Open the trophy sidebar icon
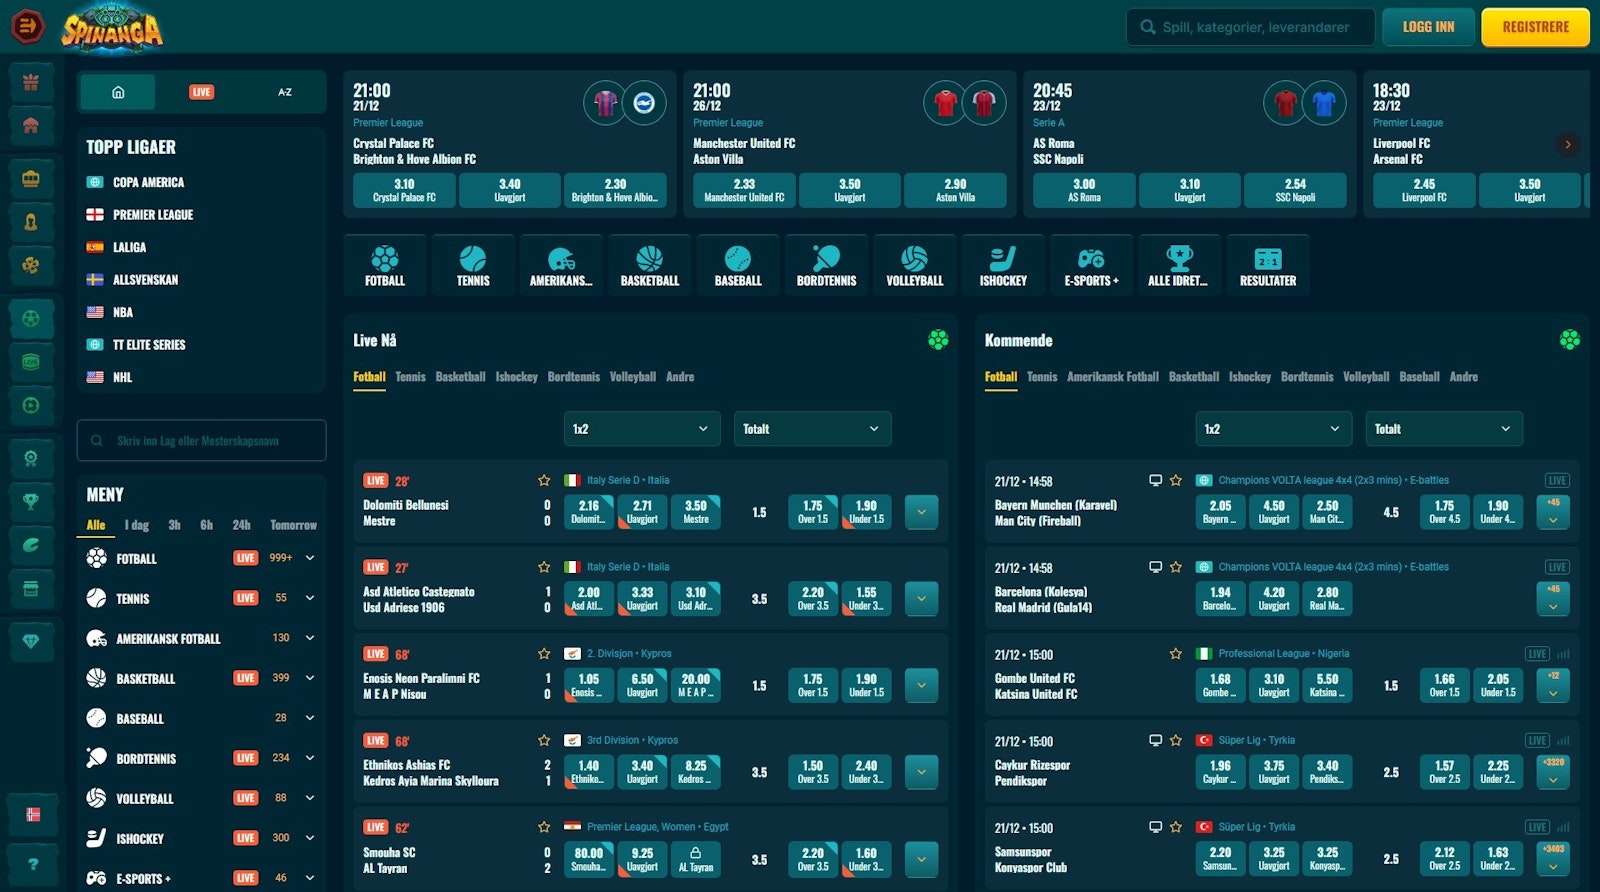The width and height of the screenshot is (1600, 892). point(31,502)
